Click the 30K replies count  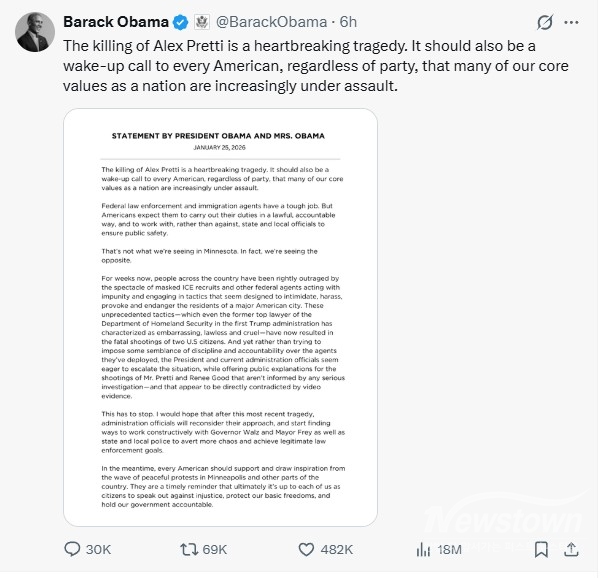pyautogui.click(x=100, y=549)
